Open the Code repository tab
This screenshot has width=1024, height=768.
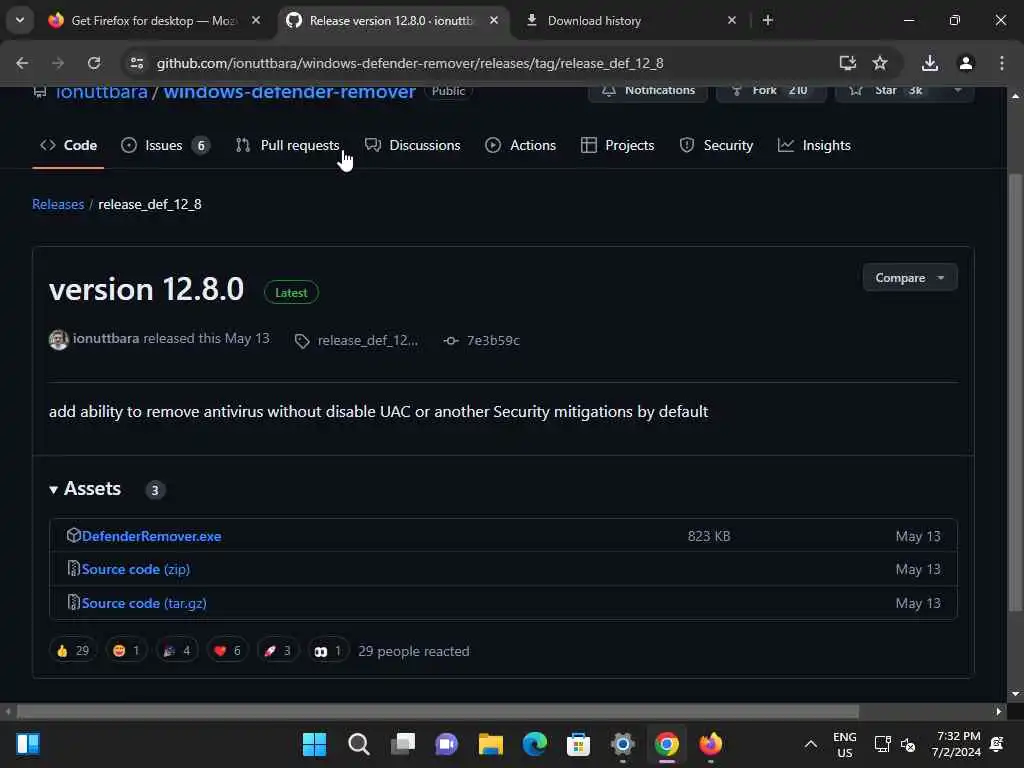69,146
